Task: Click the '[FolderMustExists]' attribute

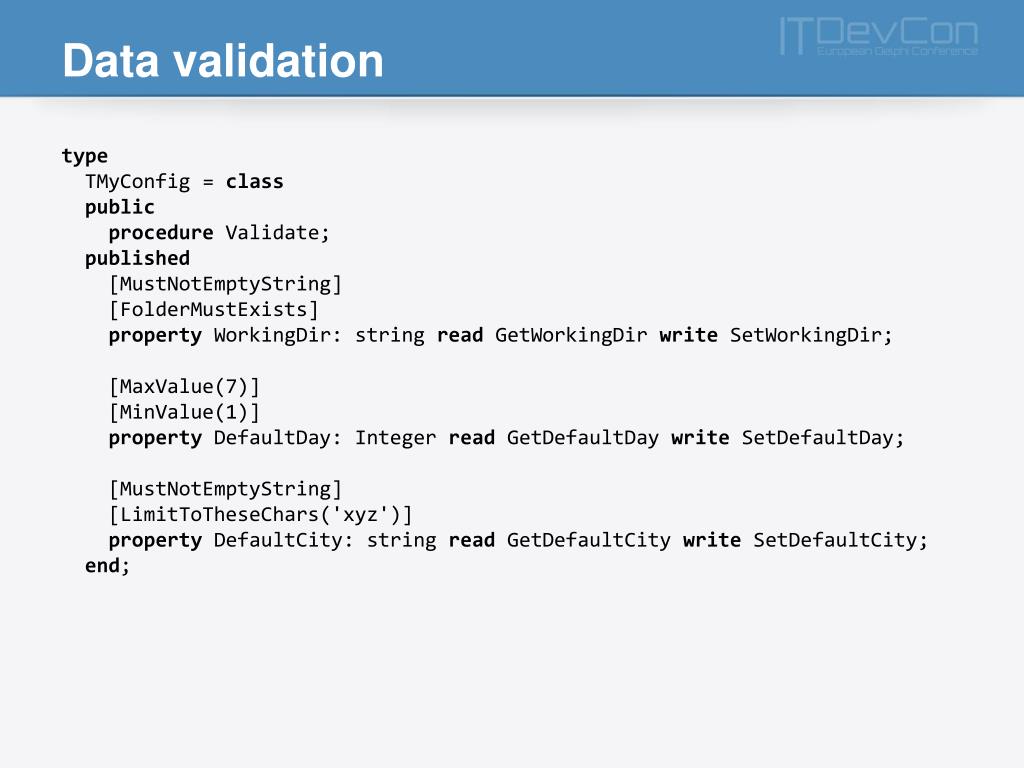Action: coord(214,310)
